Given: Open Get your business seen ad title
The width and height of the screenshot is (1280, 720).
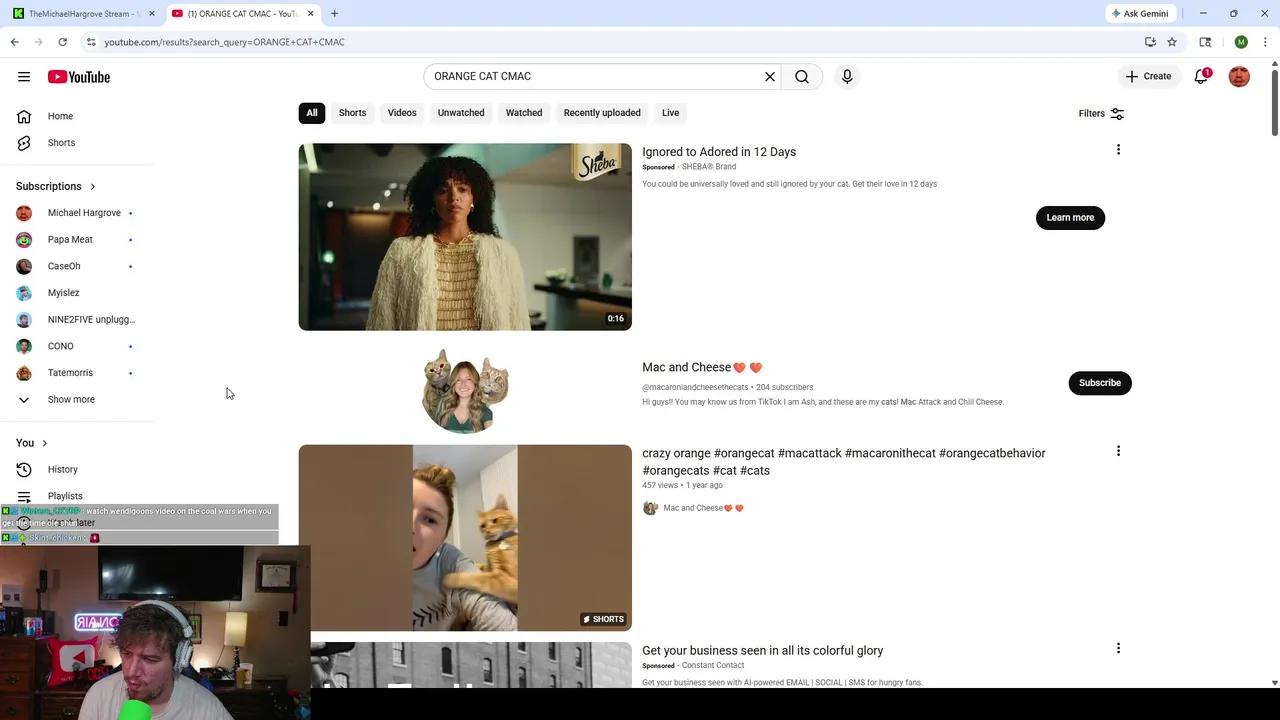Looking at the screenshot, I should pos(762,651).
